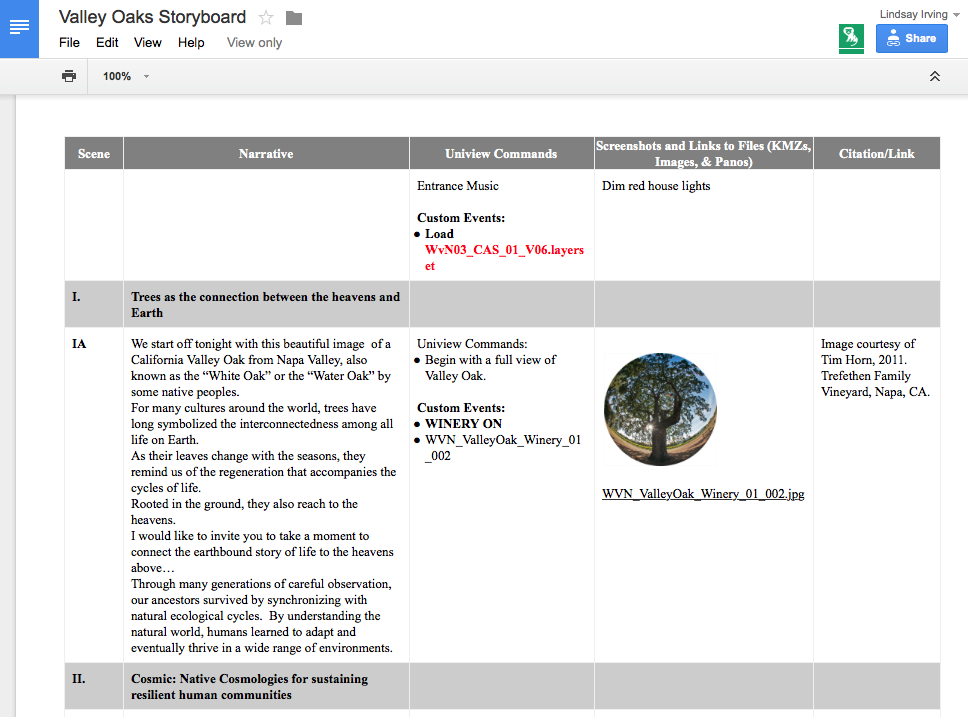Click the Uniview Commands column header

click(x=501, y=153)
